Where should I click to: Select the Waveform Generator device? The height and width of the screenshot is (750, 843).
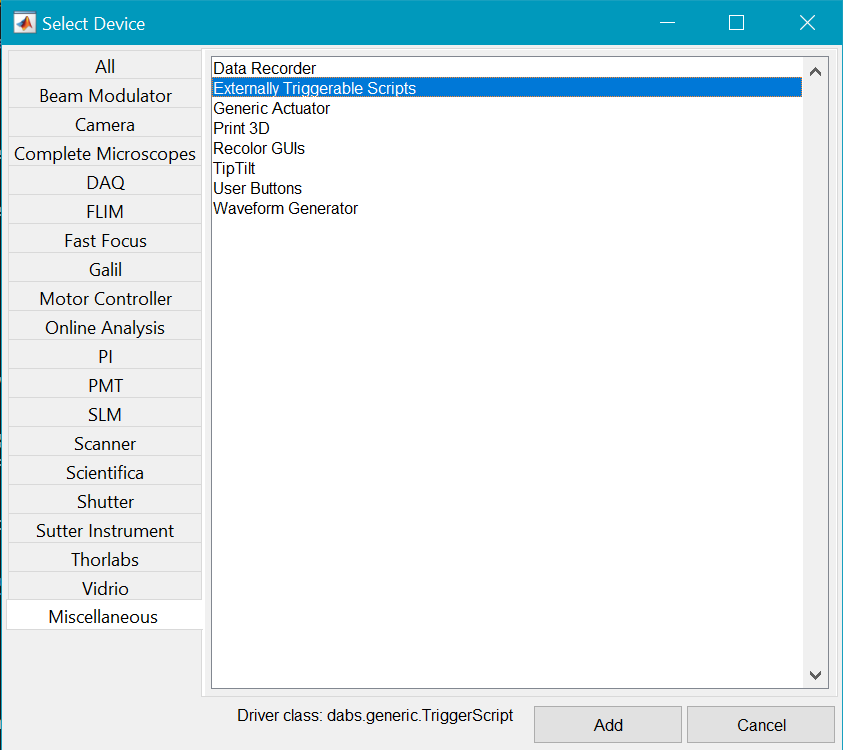tap(286, 208)
